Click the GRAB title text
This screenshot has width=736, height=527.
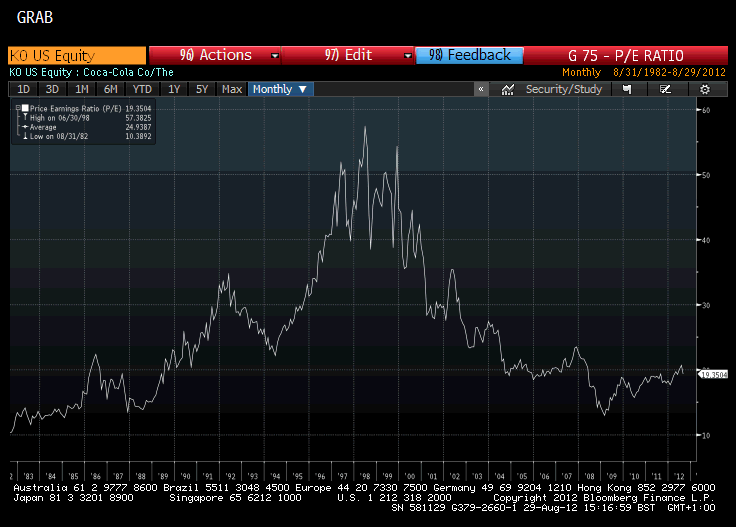point(35,17)
